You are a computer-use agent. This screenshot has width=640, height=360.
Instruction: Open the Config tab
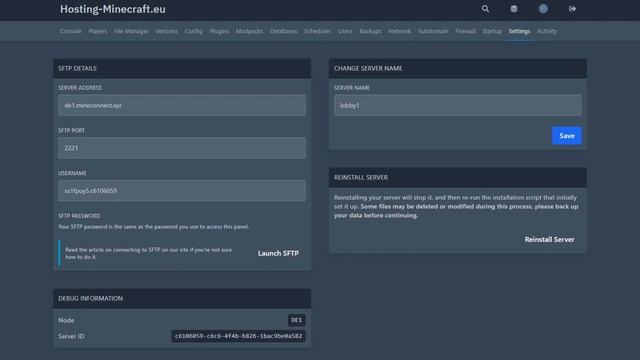193,31
